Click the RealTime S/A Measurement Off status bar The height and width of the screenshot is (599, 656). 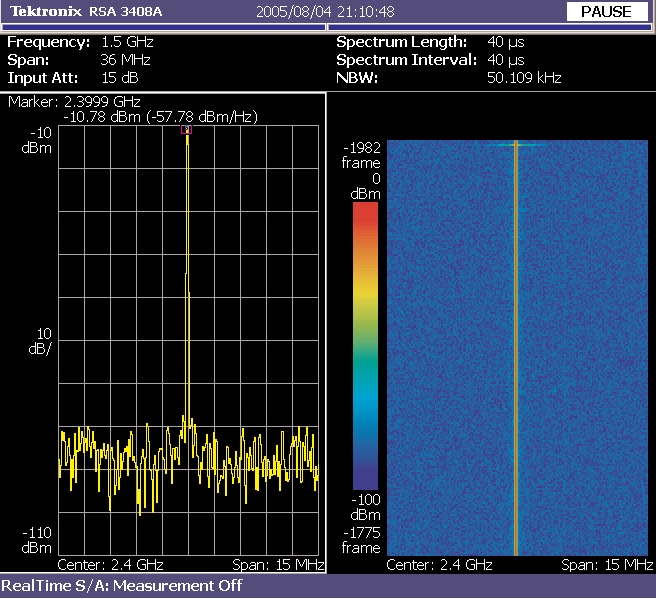tap(122, 586)
